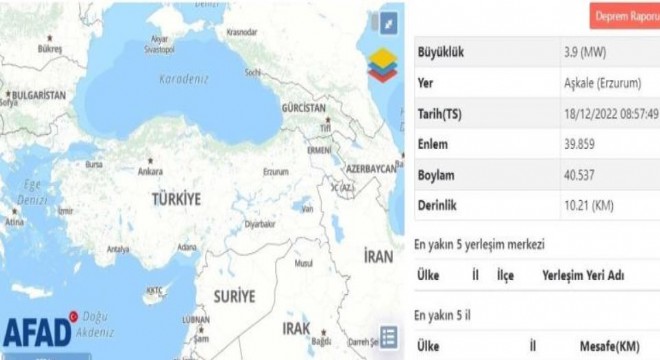Click the Sivastopol label on the map

click(159, 50)
